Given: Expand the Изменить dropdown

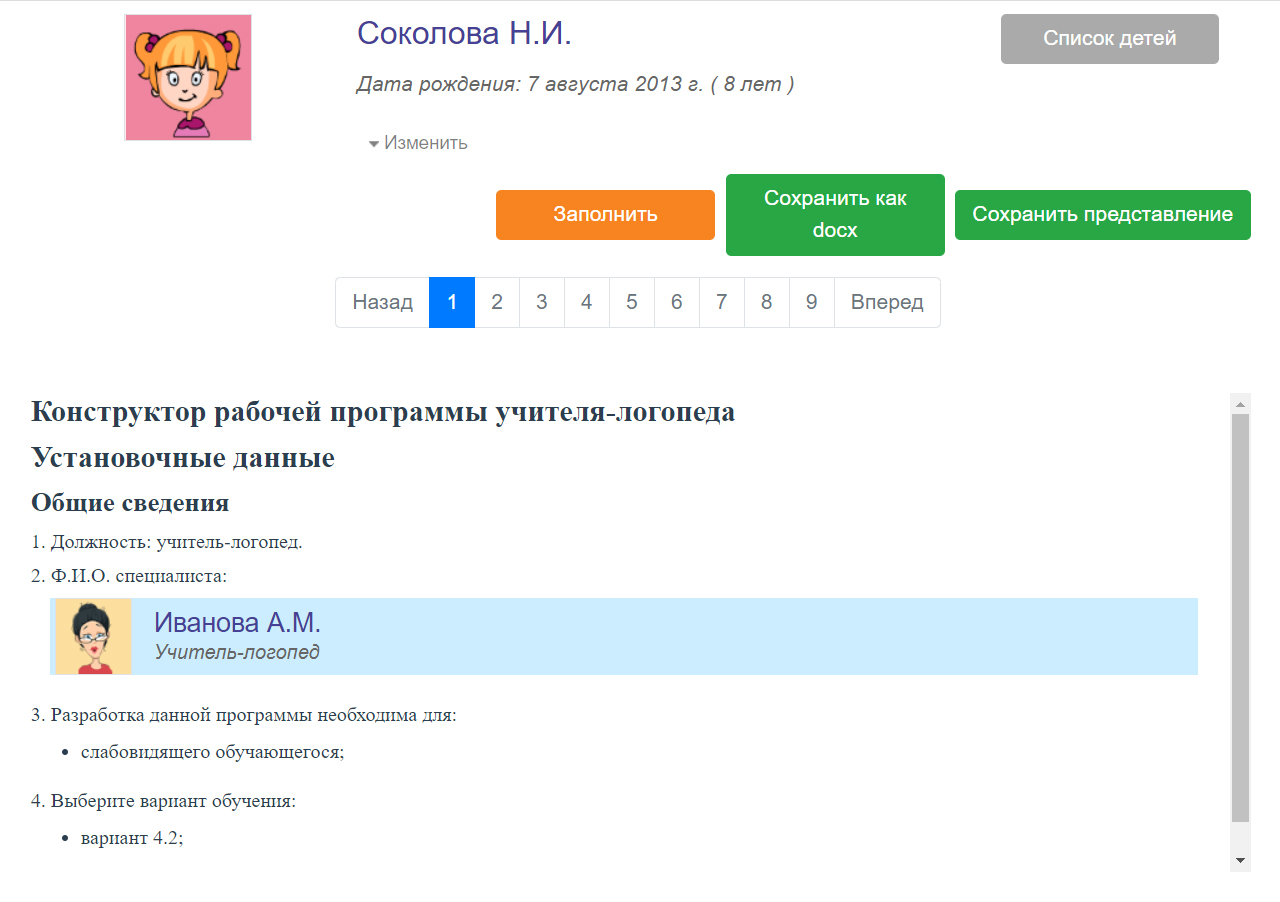Looking at the screenshot, I should tap(418, 143).
